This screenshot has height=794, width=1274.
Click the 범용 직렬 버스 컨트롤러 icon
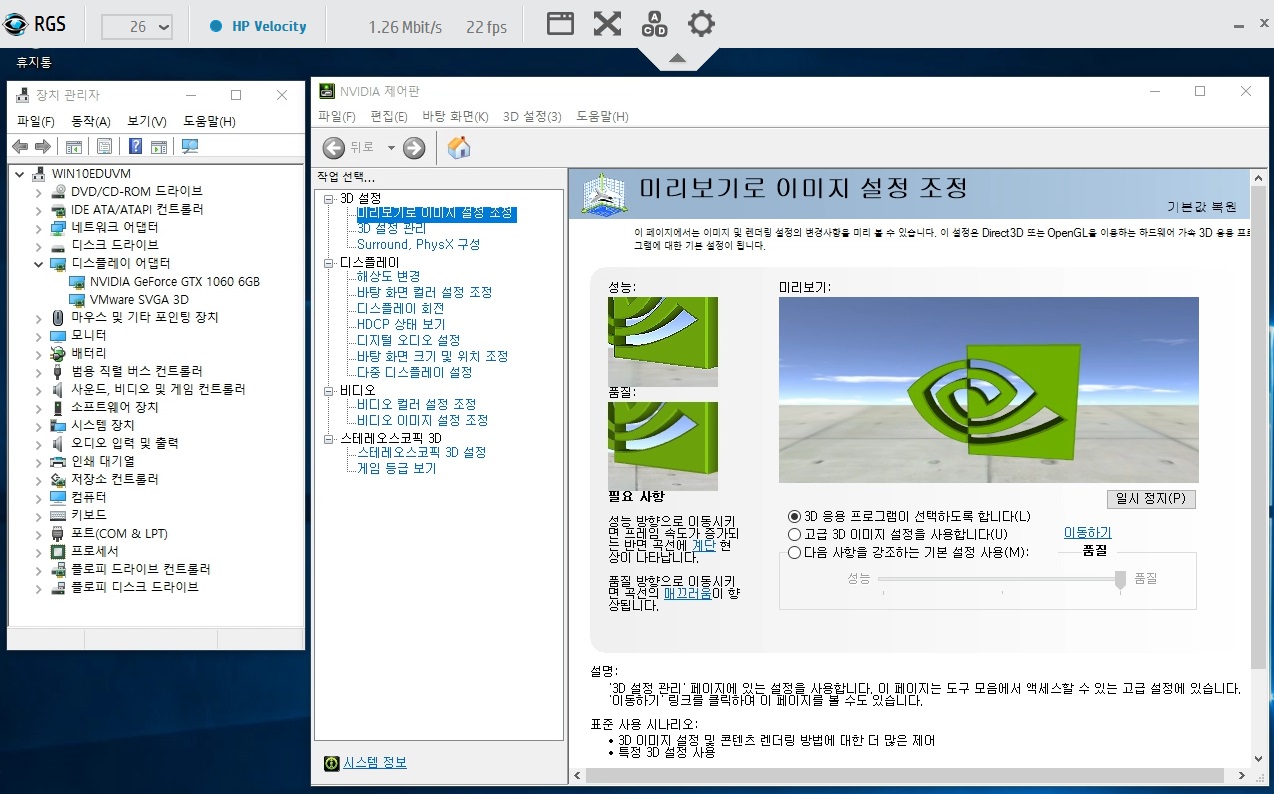coord(58,371)
